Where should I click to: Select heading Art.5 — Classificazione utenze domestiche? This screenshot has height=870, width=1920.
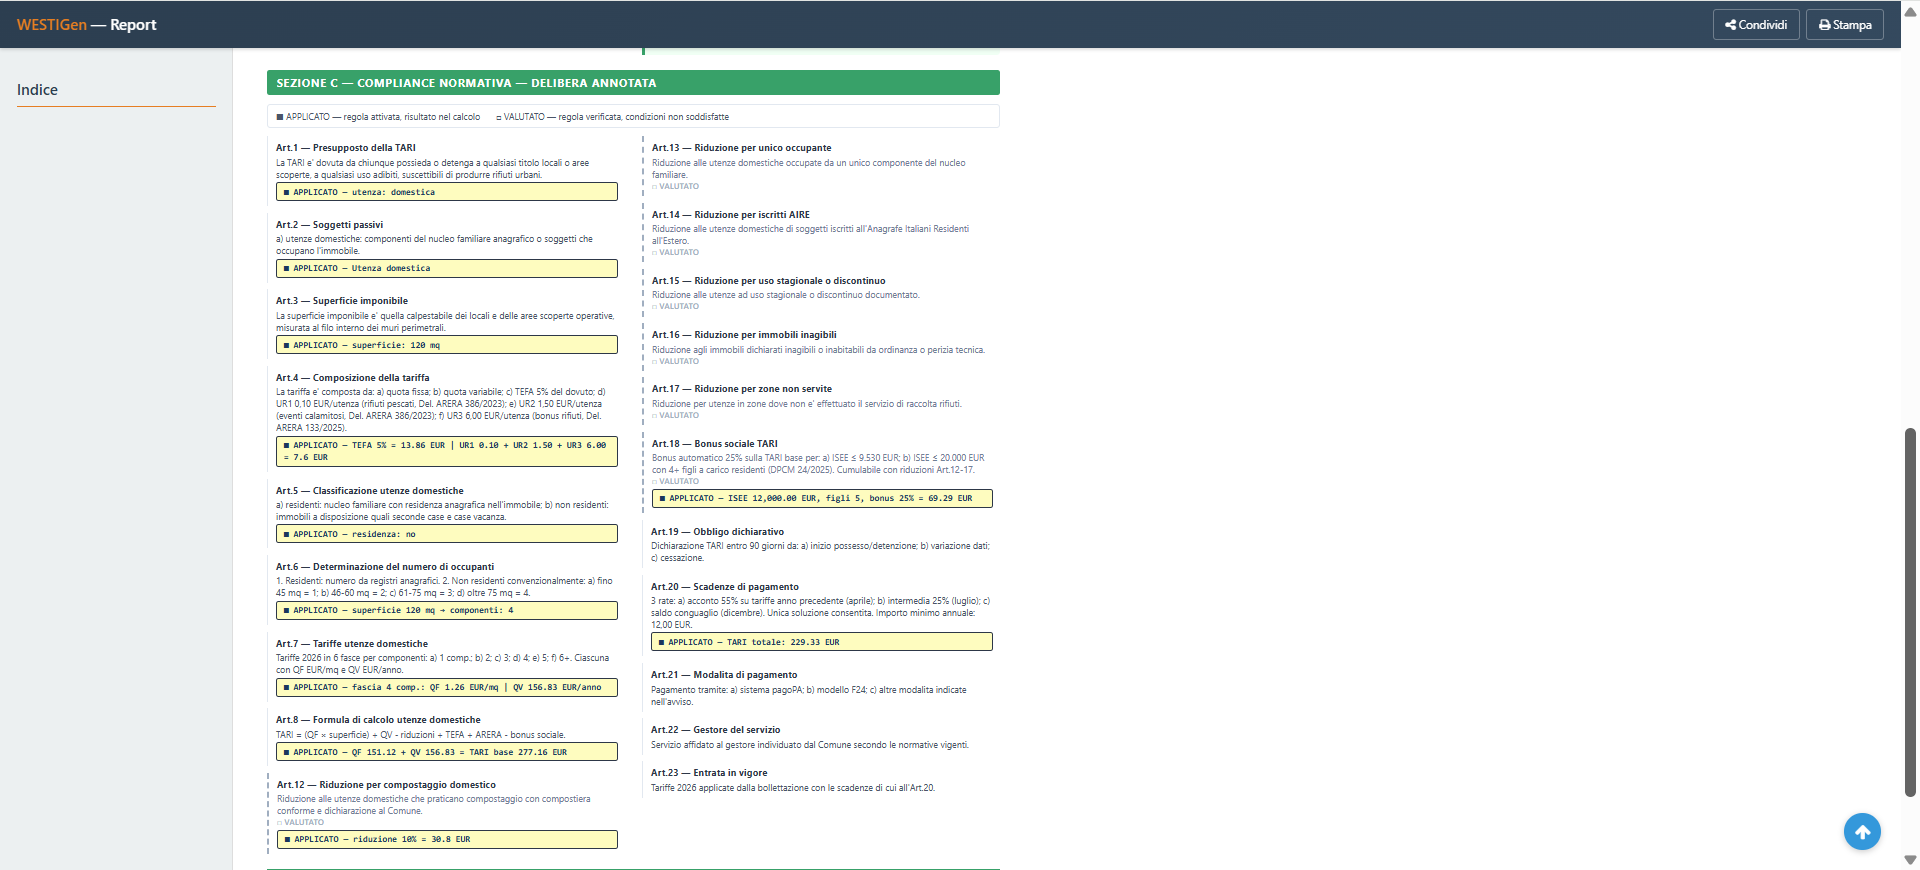tap(370, 491)
